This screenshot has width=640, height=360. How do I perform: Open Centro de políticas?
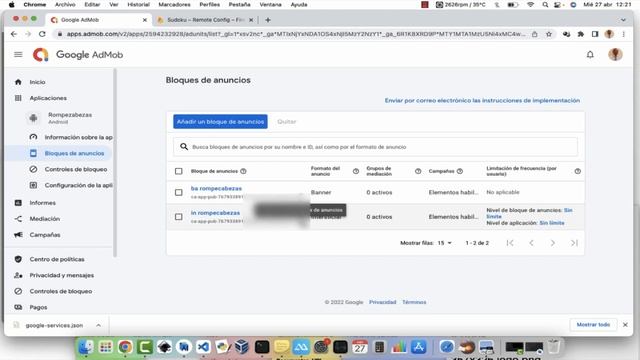(x=57, y=259)
